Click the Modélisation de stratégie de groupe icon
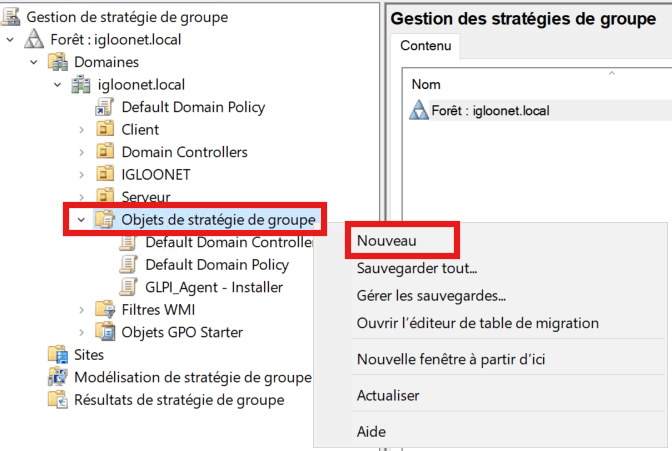This screenshot has width=672, height=451. [58, 377]
